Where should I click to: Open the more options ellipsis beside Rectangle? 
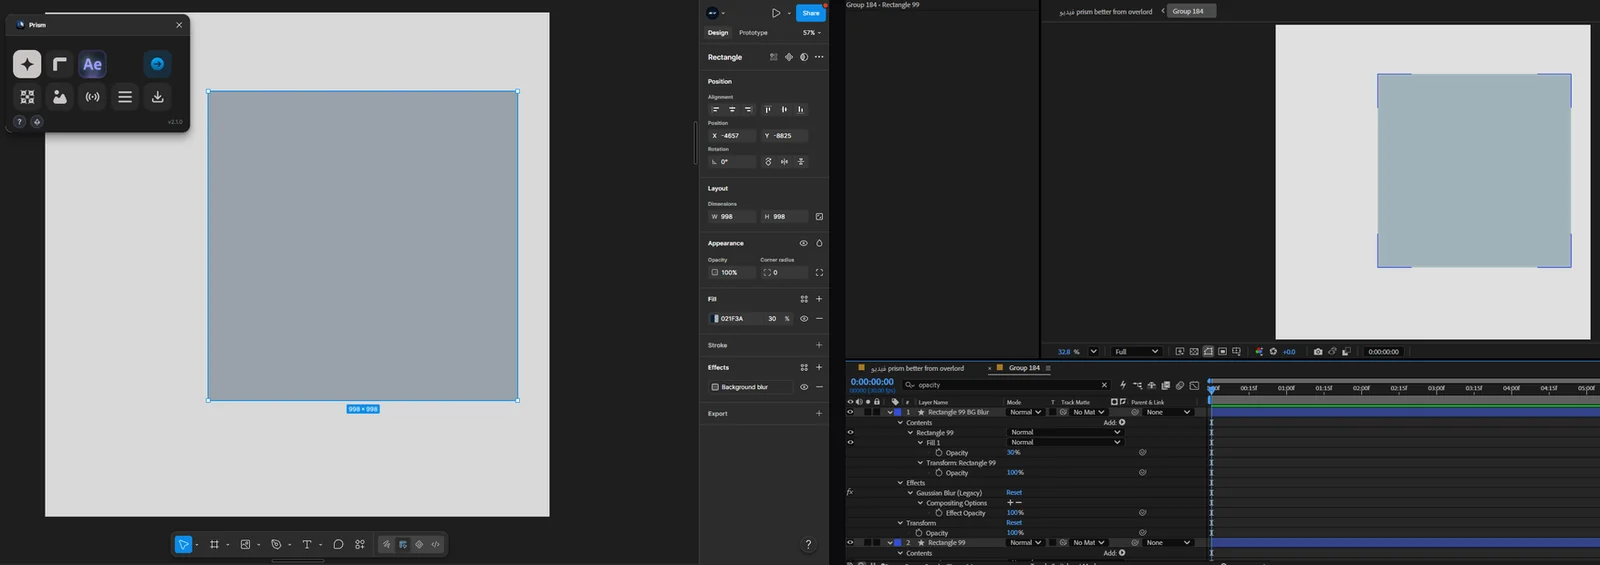click(819, 57)
